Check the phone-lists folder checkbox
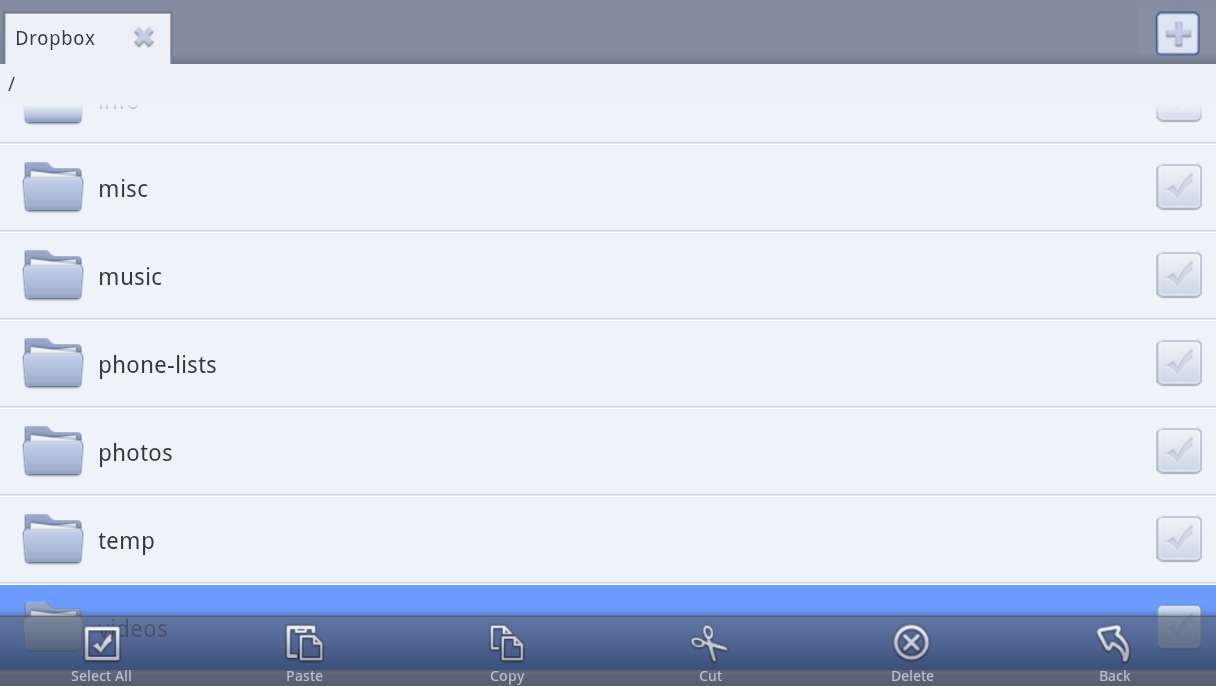Viewport: 1216px width, 686px height. pyautogui.click(x=1179, y=363)
